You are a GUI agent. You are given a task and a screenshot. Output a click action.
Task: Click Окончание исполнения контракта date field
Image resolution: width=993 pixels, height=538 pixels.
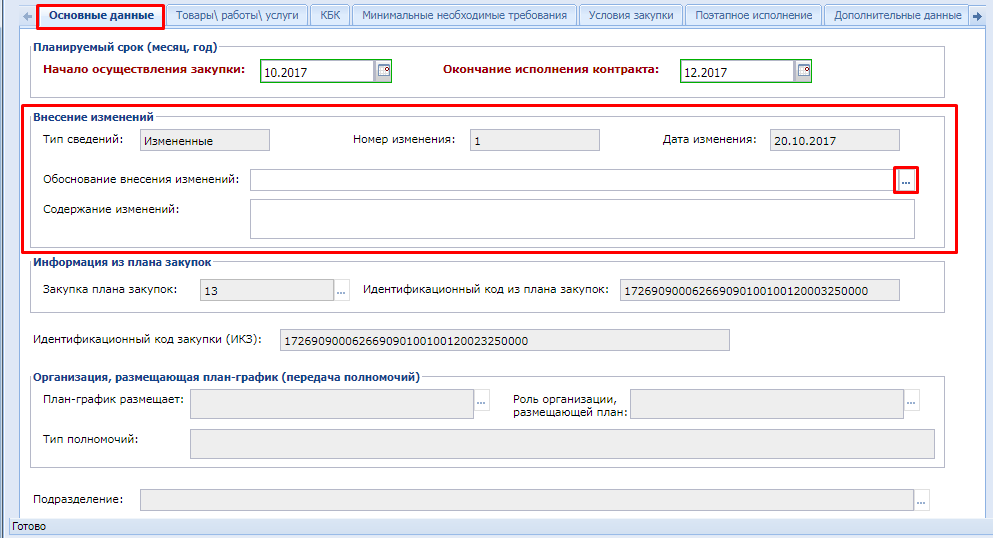coord(736,72)
